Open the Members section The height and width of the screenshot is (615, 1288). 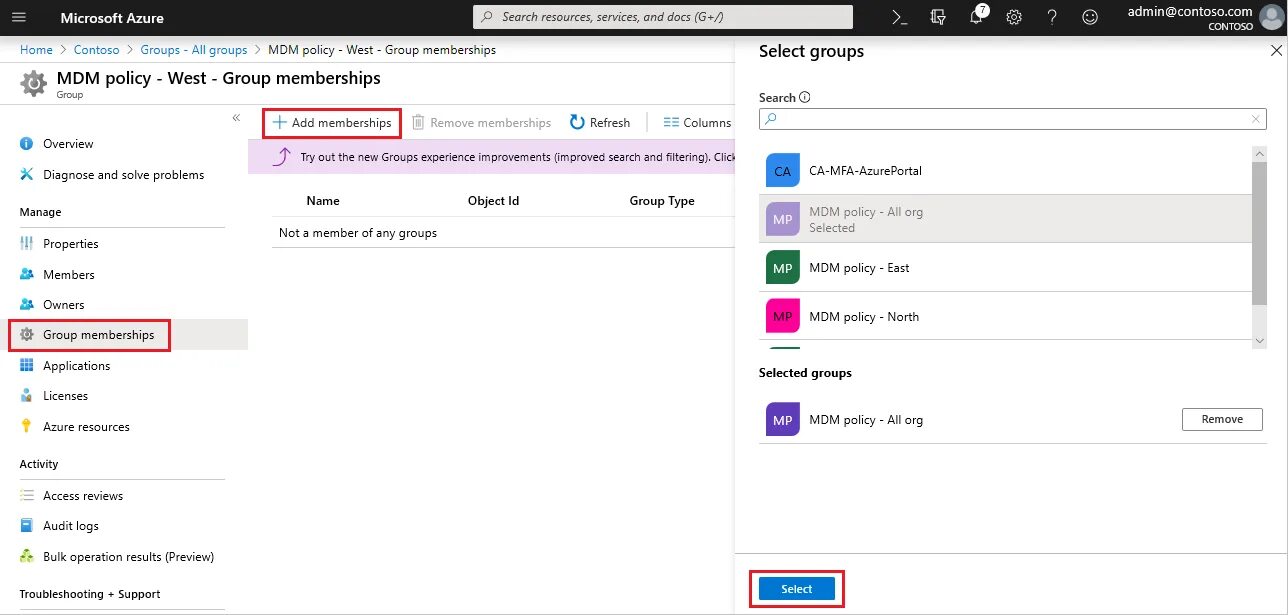[69, 275]
